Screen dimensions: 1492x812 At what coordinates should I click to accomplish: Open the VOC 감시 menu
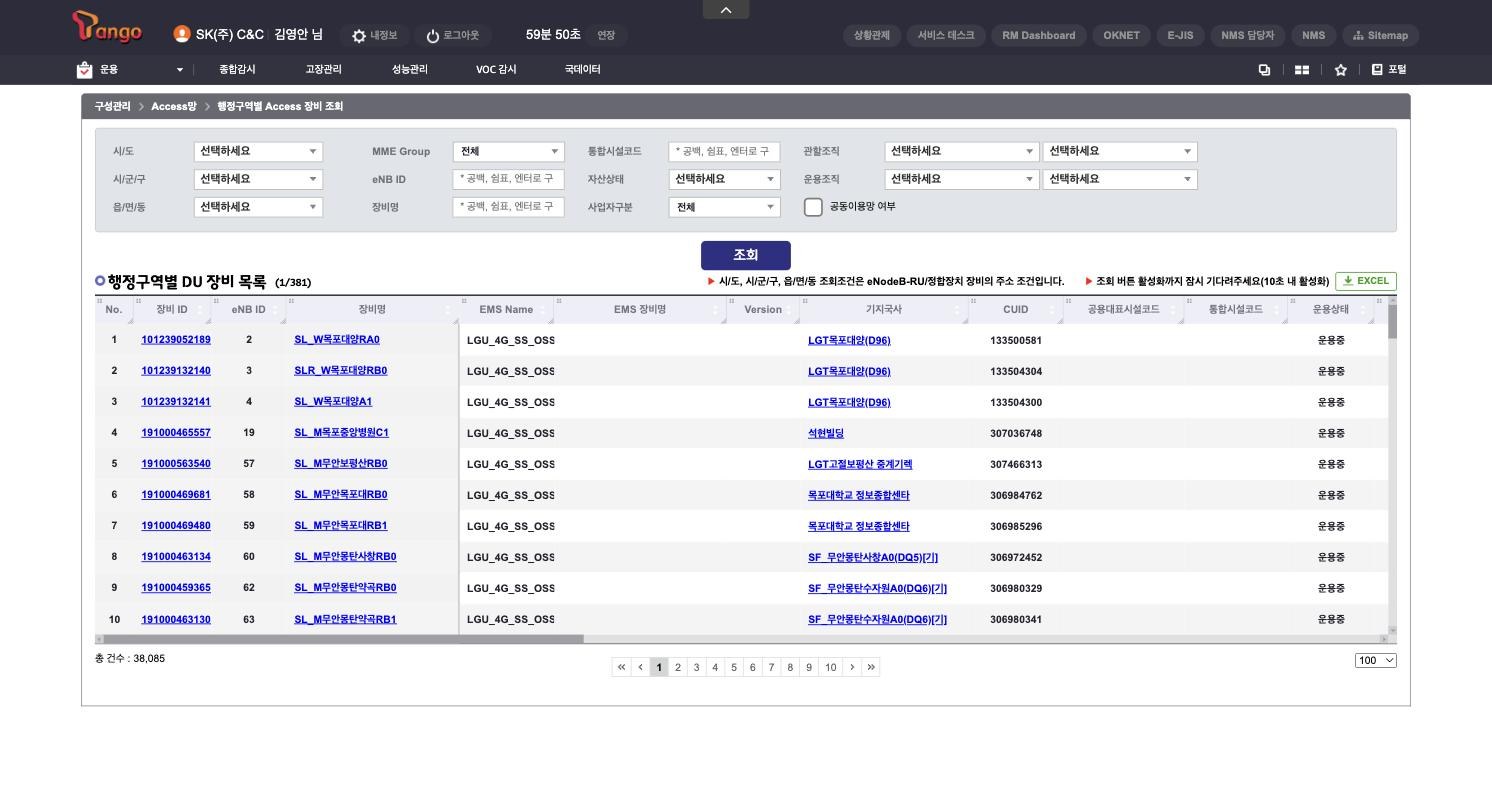pos(496,70)
